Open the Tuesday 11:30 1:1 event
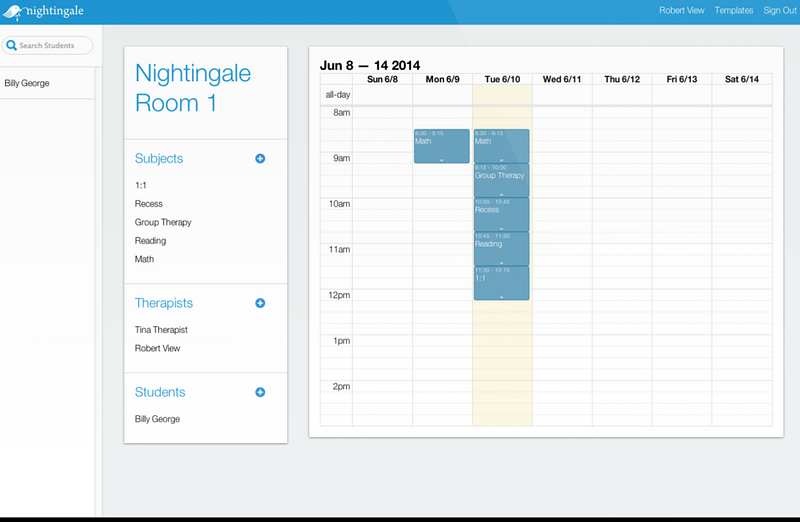Viewport: 800px width, 522px height. click(502, 283)
